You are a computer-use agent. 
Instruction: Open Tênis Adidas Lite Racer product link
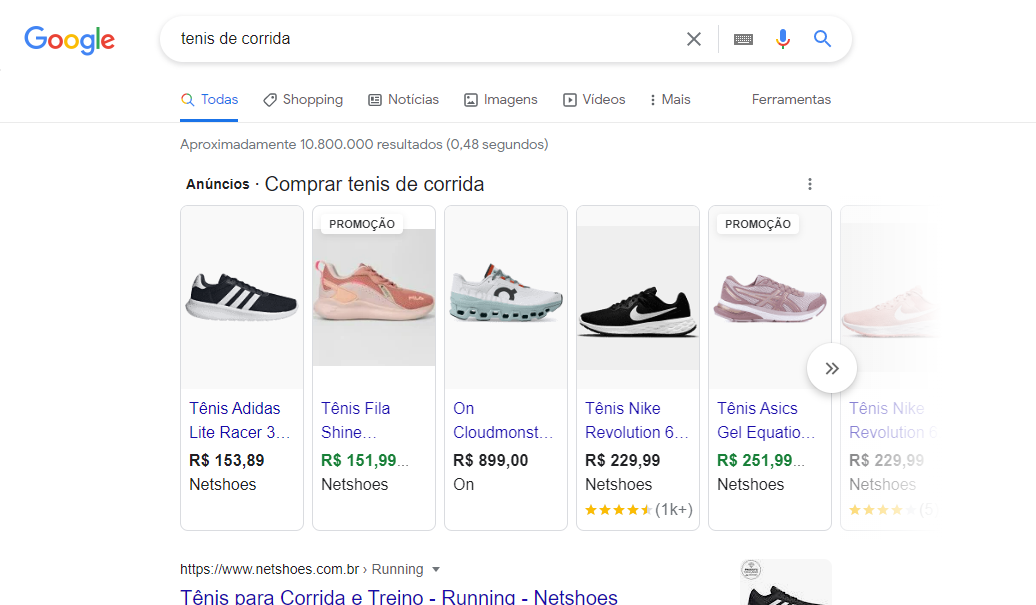(x=238, y=420)
